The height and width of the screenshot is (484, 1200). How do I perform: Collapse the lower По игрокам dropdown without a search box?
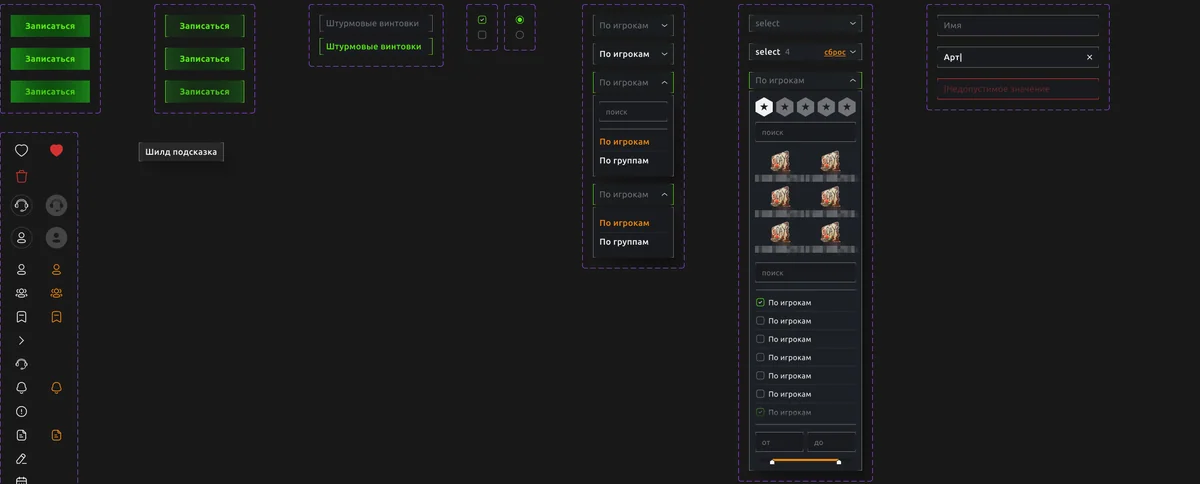[x=634, y=194]
